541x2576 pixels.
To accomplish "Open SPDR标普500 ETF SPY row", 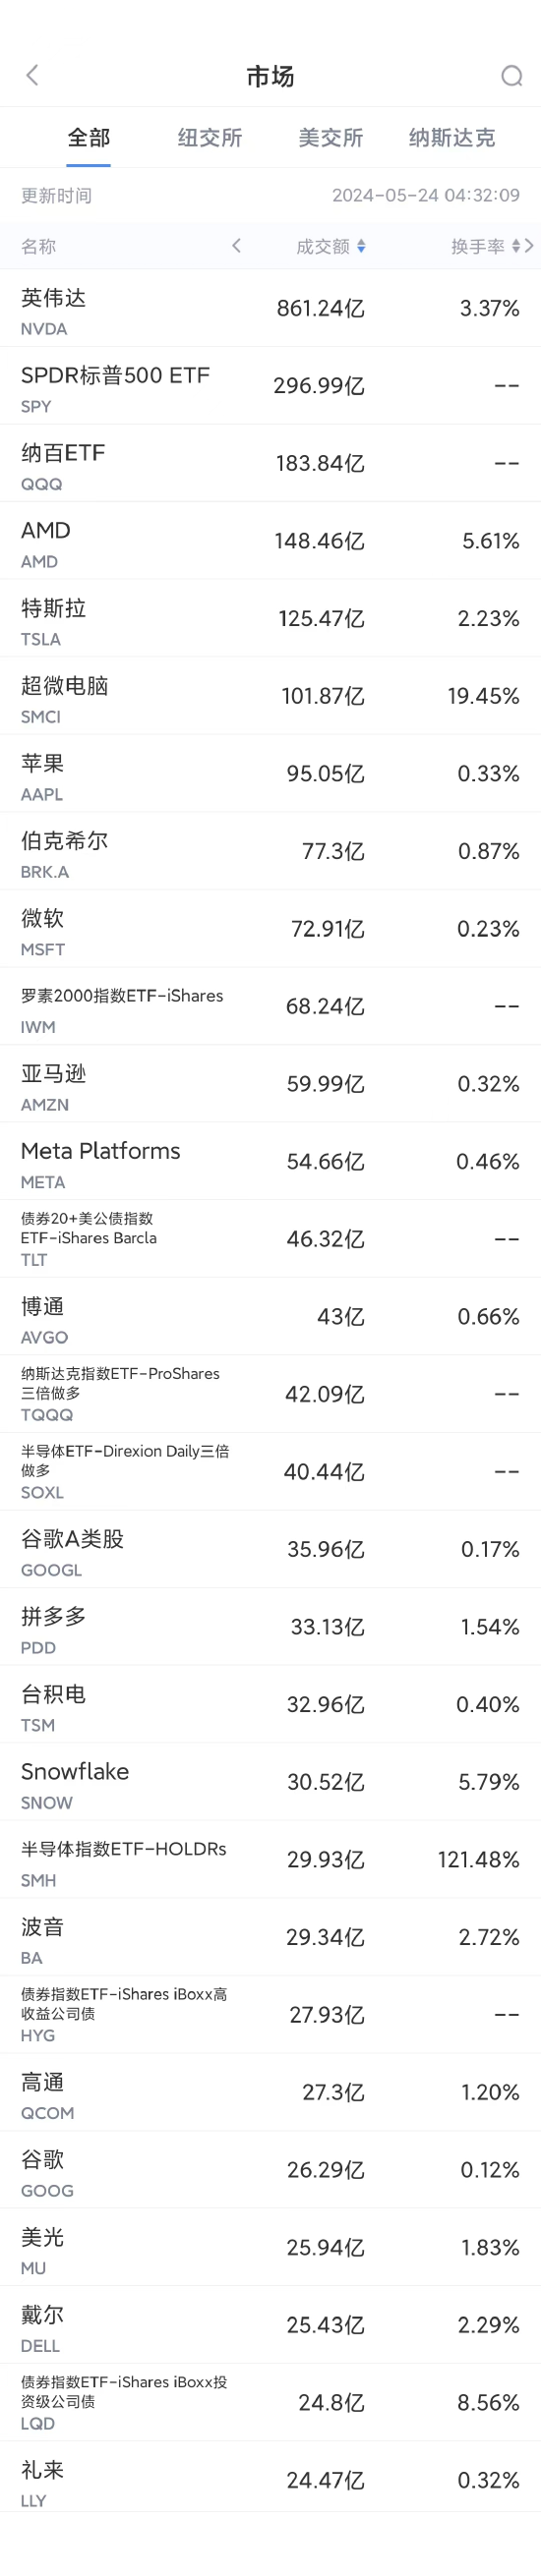I will pyautogui.click(x=270, y=386).
